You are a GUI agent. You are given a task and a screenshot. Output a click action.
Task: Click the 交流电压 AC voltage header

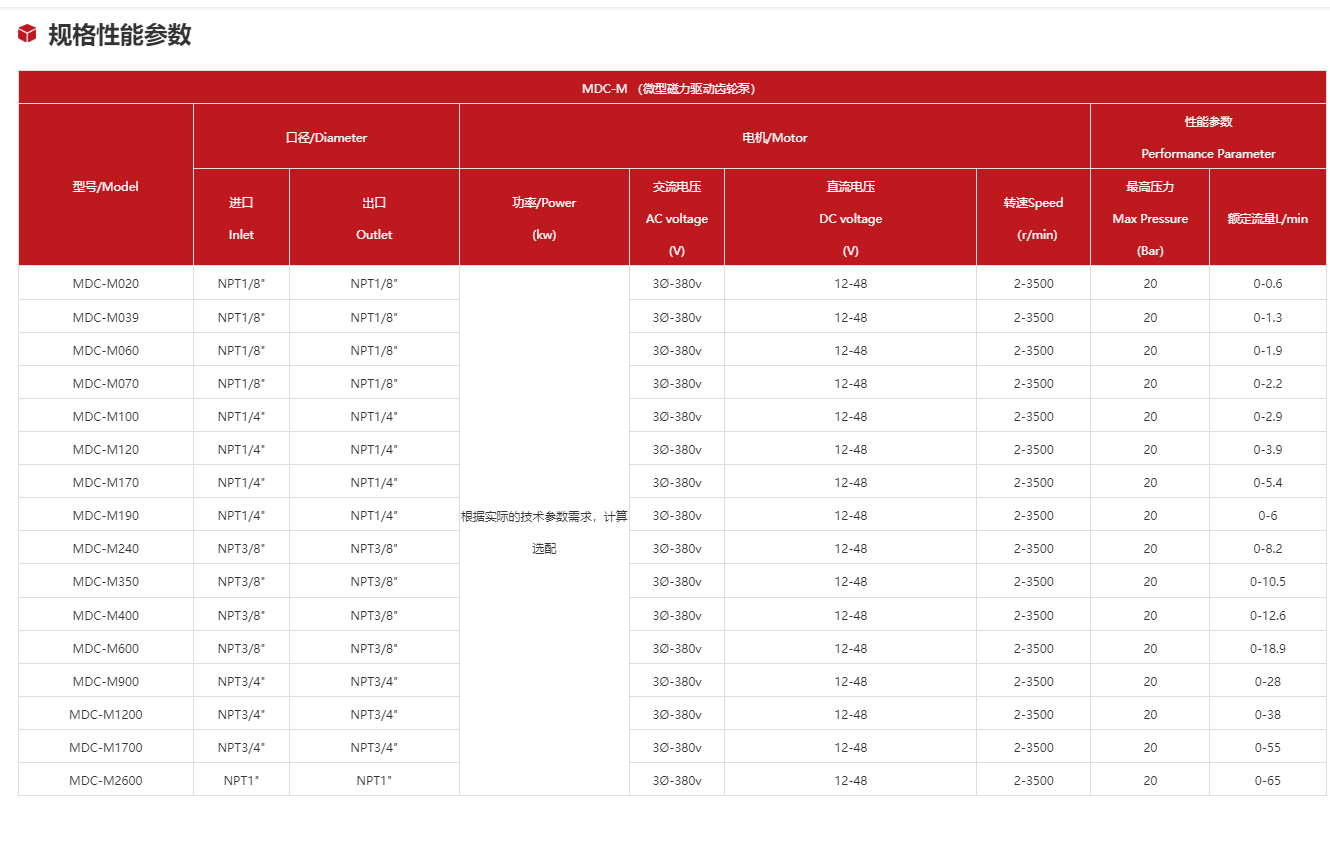(677, 218)
